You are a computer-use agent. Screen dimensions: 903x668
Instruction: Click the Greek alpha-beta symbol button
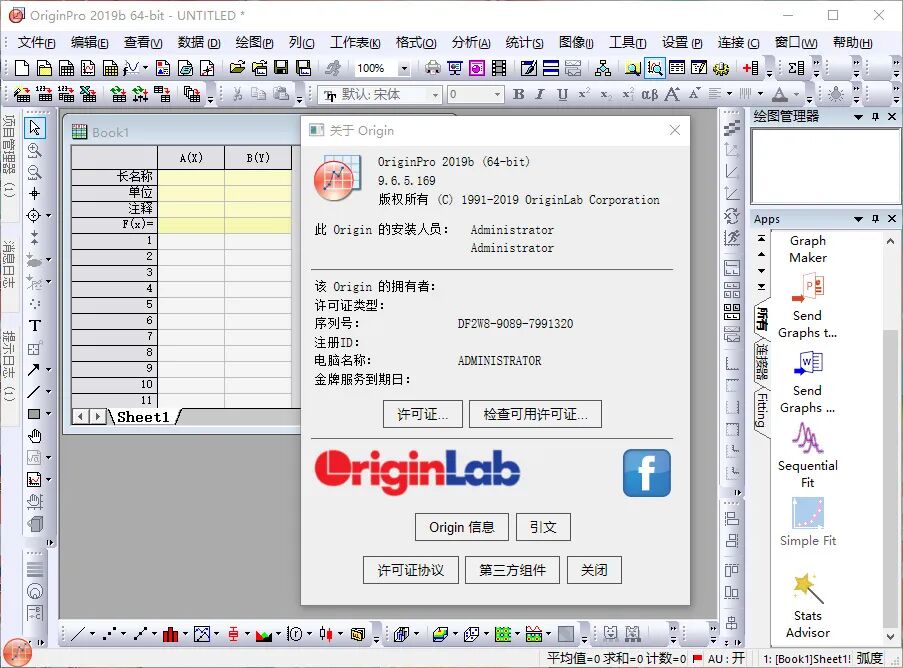tap(650, 94)
